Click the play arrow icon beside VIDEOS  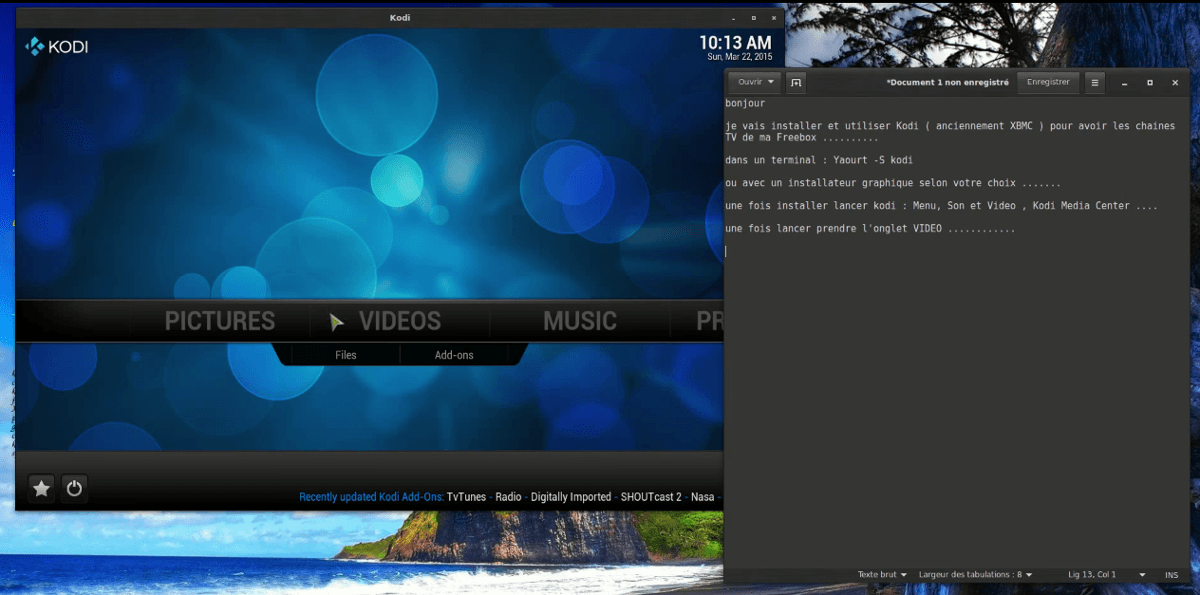click(x=337, y=321)
